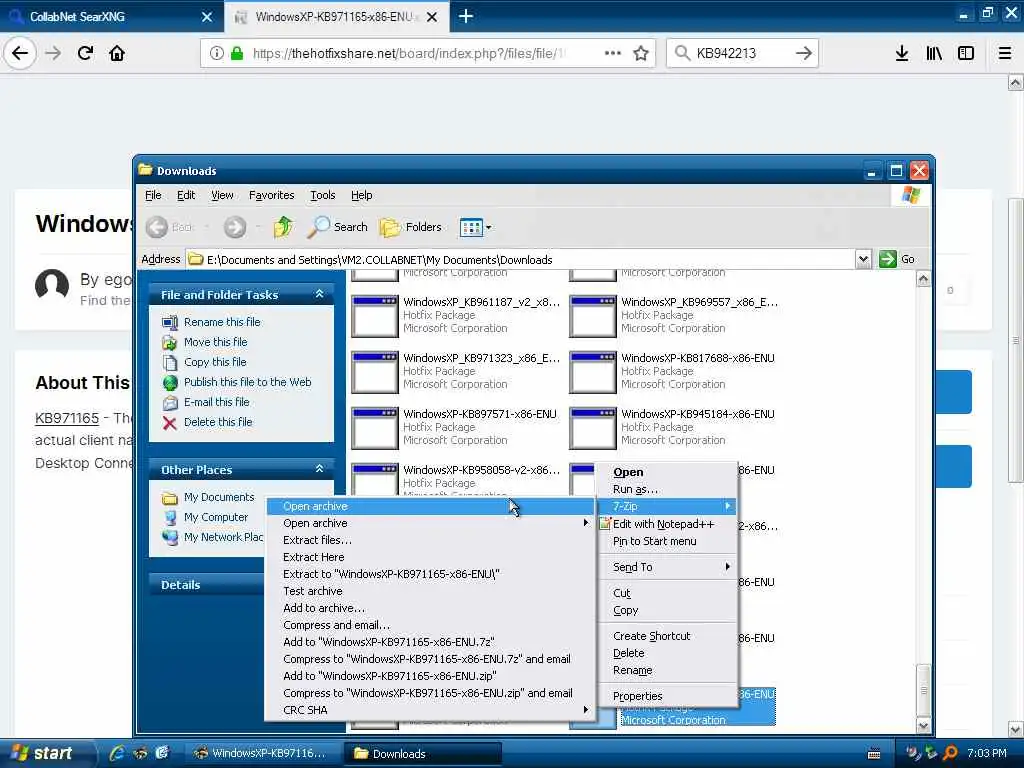Show site information icon in address bar
1024x768 pixels.
[217, 53]
